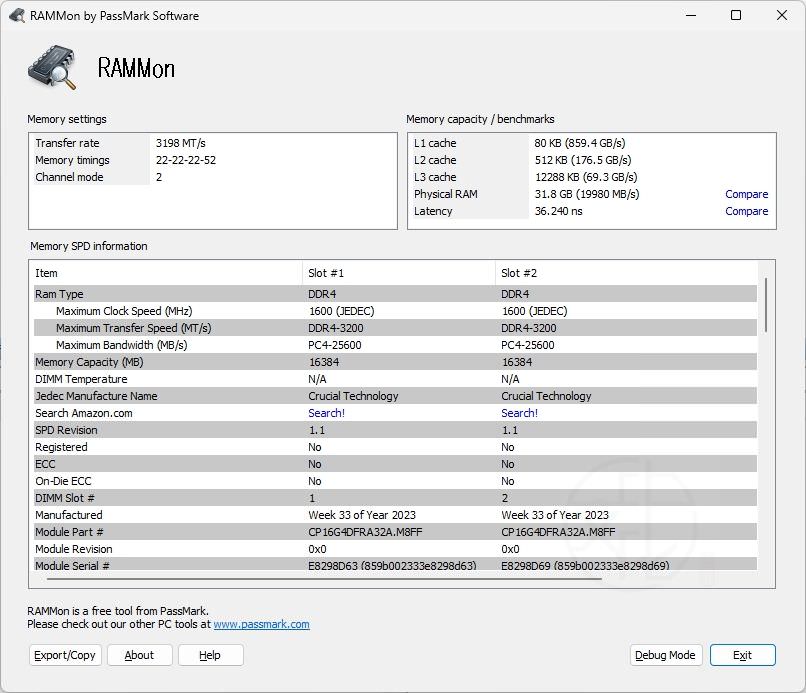
Task: Click the Memory settings heading
Action: [x=67, y=119]
